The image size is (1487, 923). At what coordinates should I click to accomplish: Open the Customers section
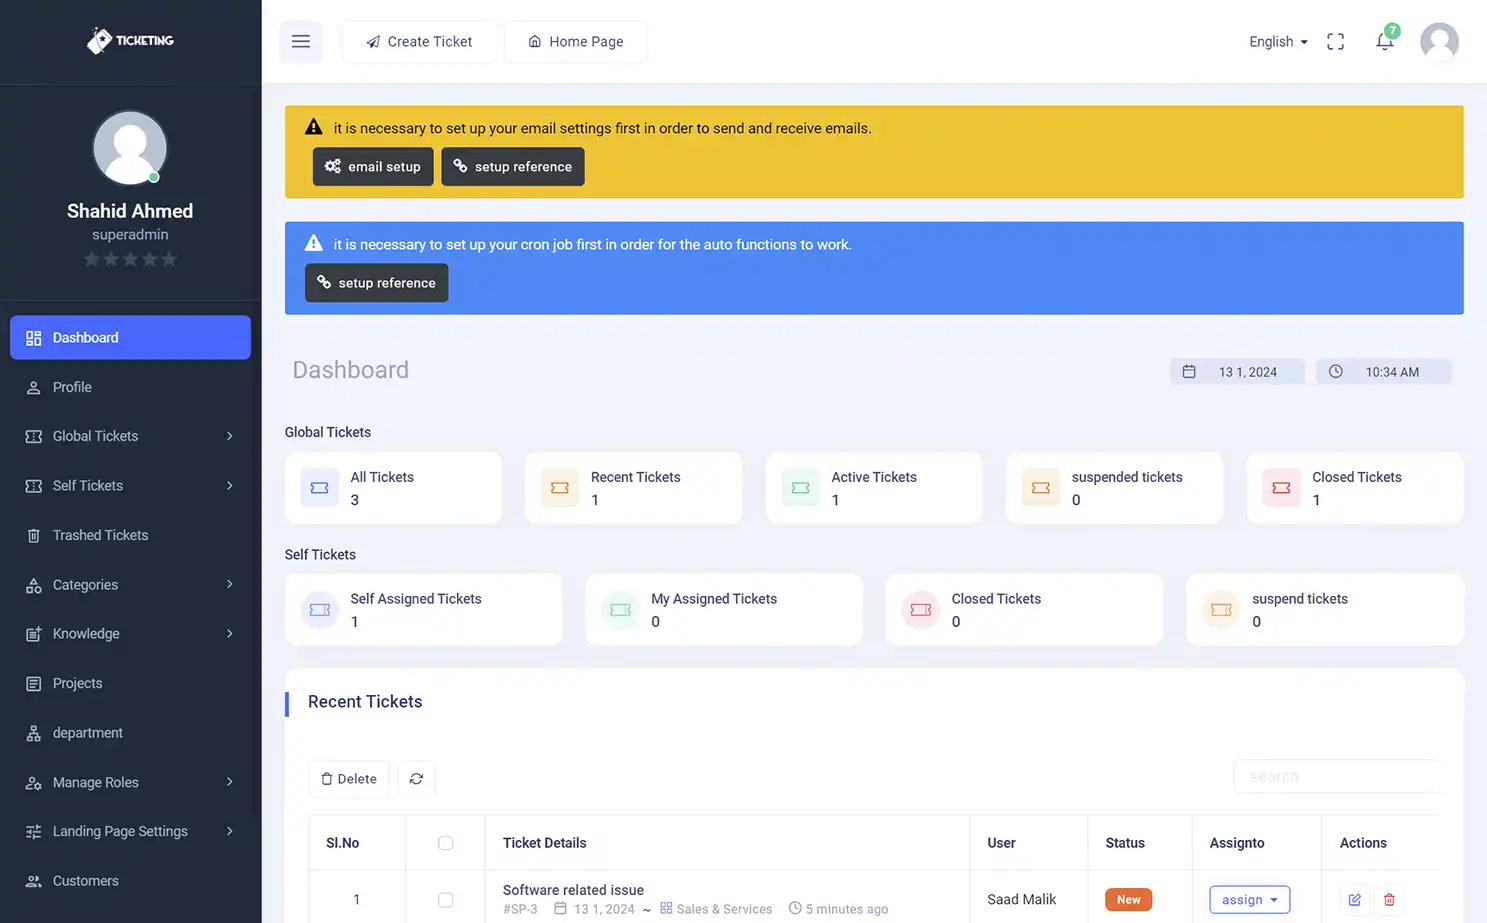(x=85, y=881)
